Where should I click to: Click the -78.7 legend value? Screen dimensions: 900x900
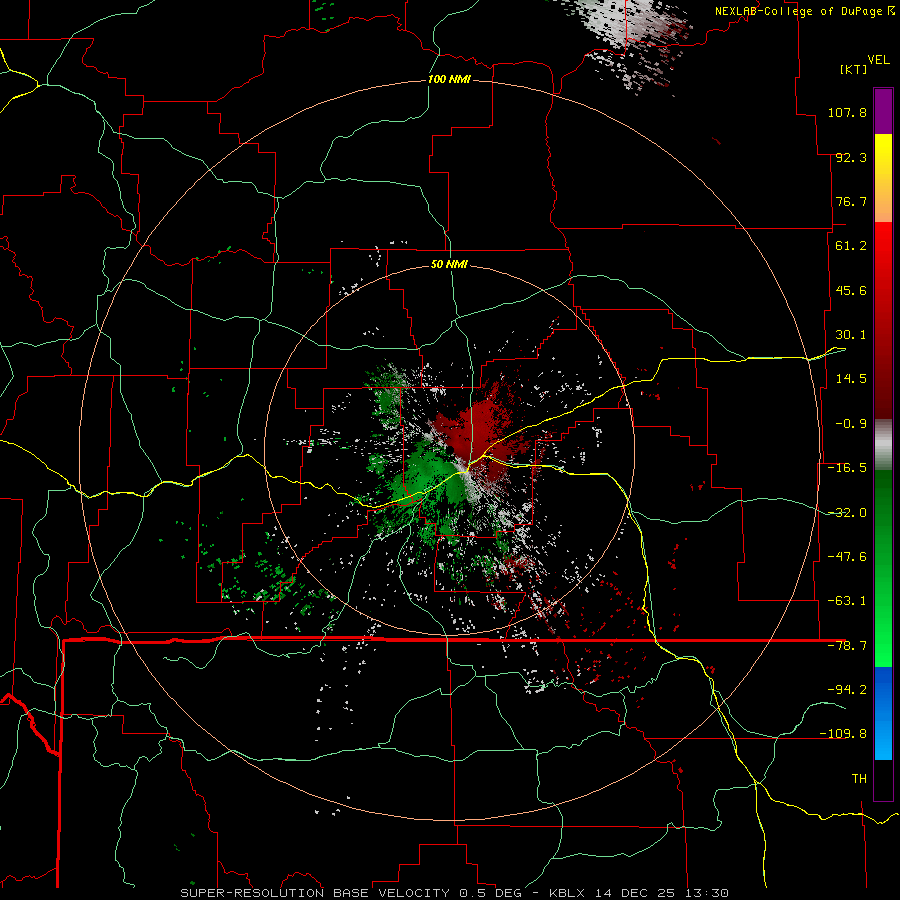click(x=847, y=646)
